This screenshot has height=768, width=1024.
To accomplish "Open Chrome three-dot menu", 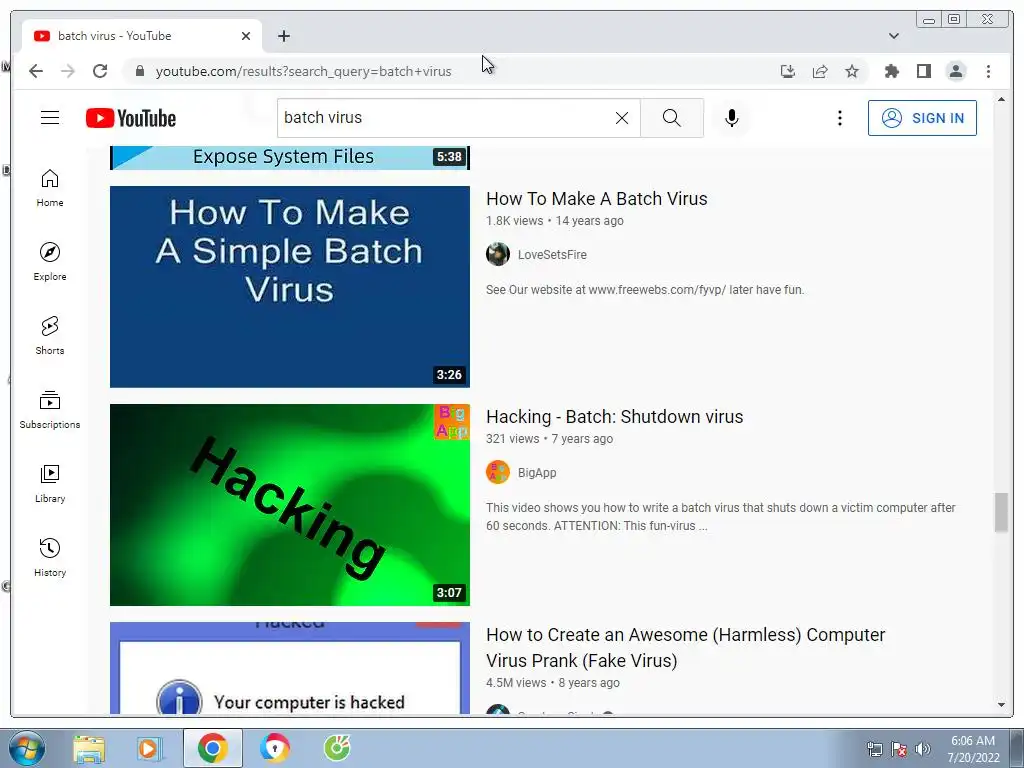I will (988, 71).
